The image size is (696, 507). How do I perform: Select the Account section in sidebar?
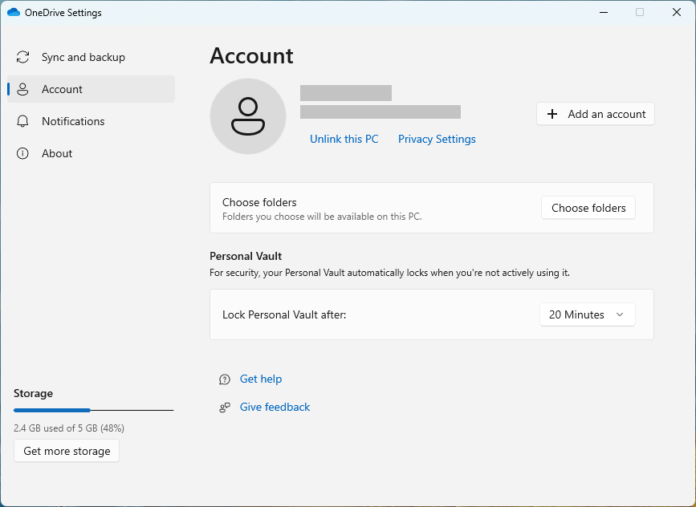coord(91,89)
